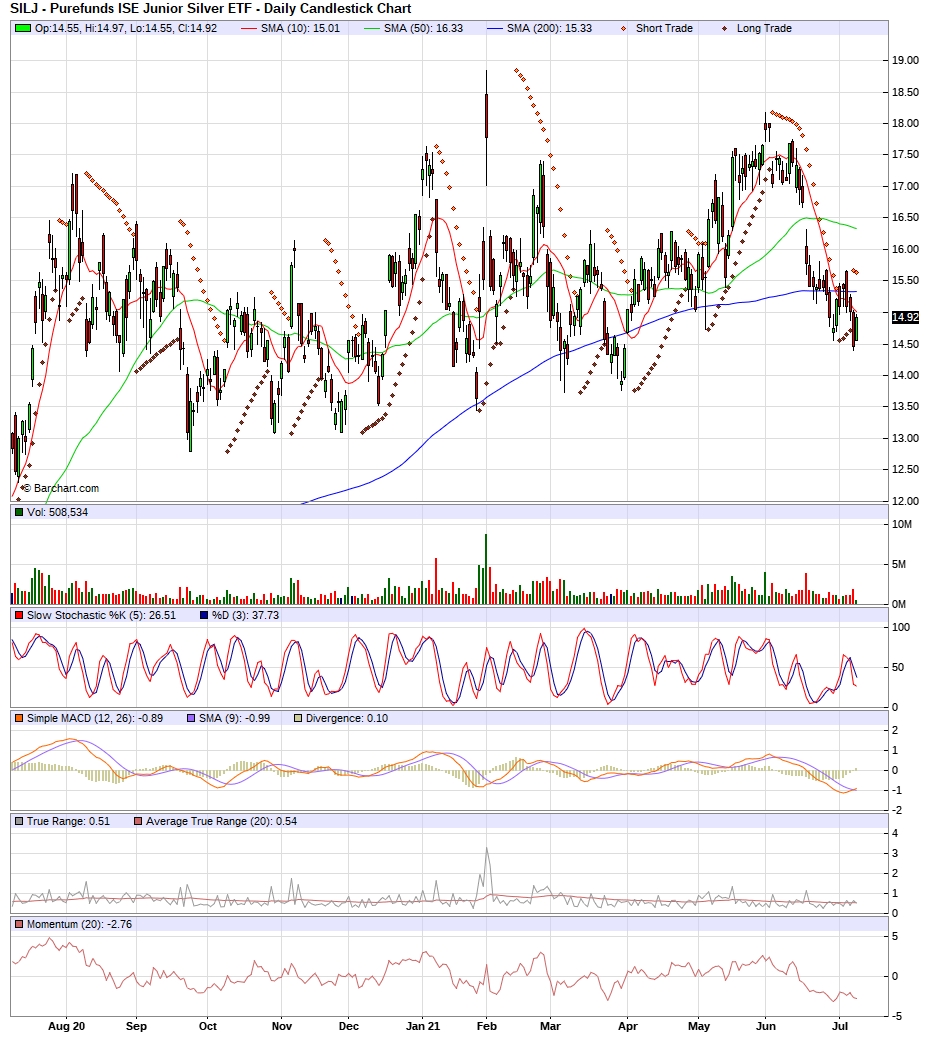Click the Feb date axis label
930x1057 pixels.
487,1026
